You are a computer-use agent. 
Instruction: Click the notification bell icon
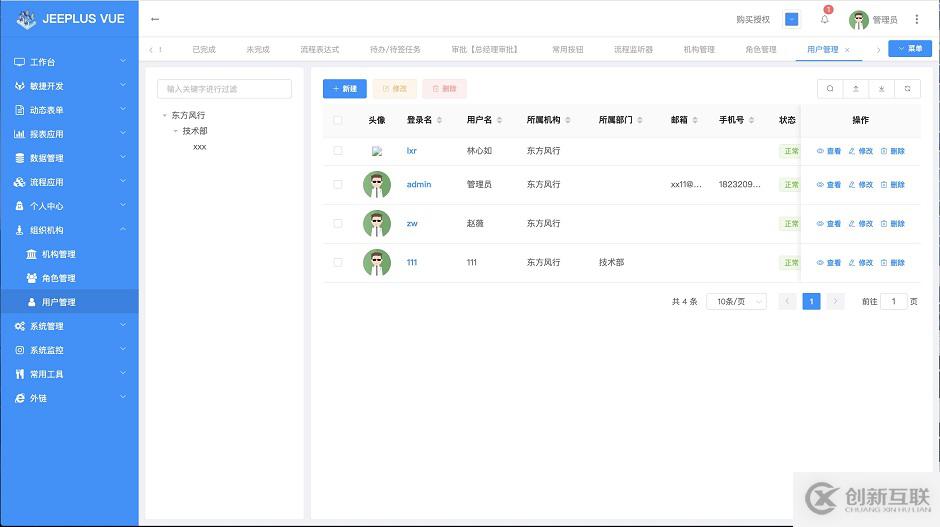[x=825, y=19]
